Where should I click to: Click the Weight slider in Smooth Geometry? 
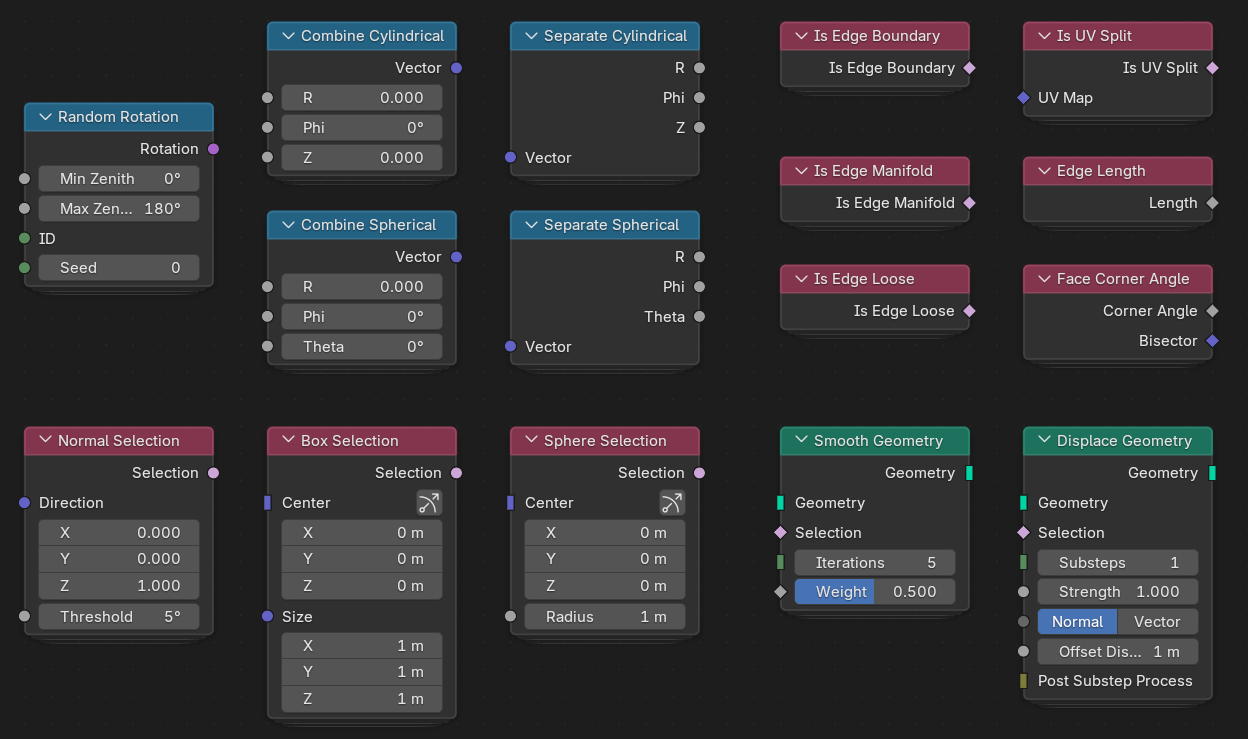(875, 592)
